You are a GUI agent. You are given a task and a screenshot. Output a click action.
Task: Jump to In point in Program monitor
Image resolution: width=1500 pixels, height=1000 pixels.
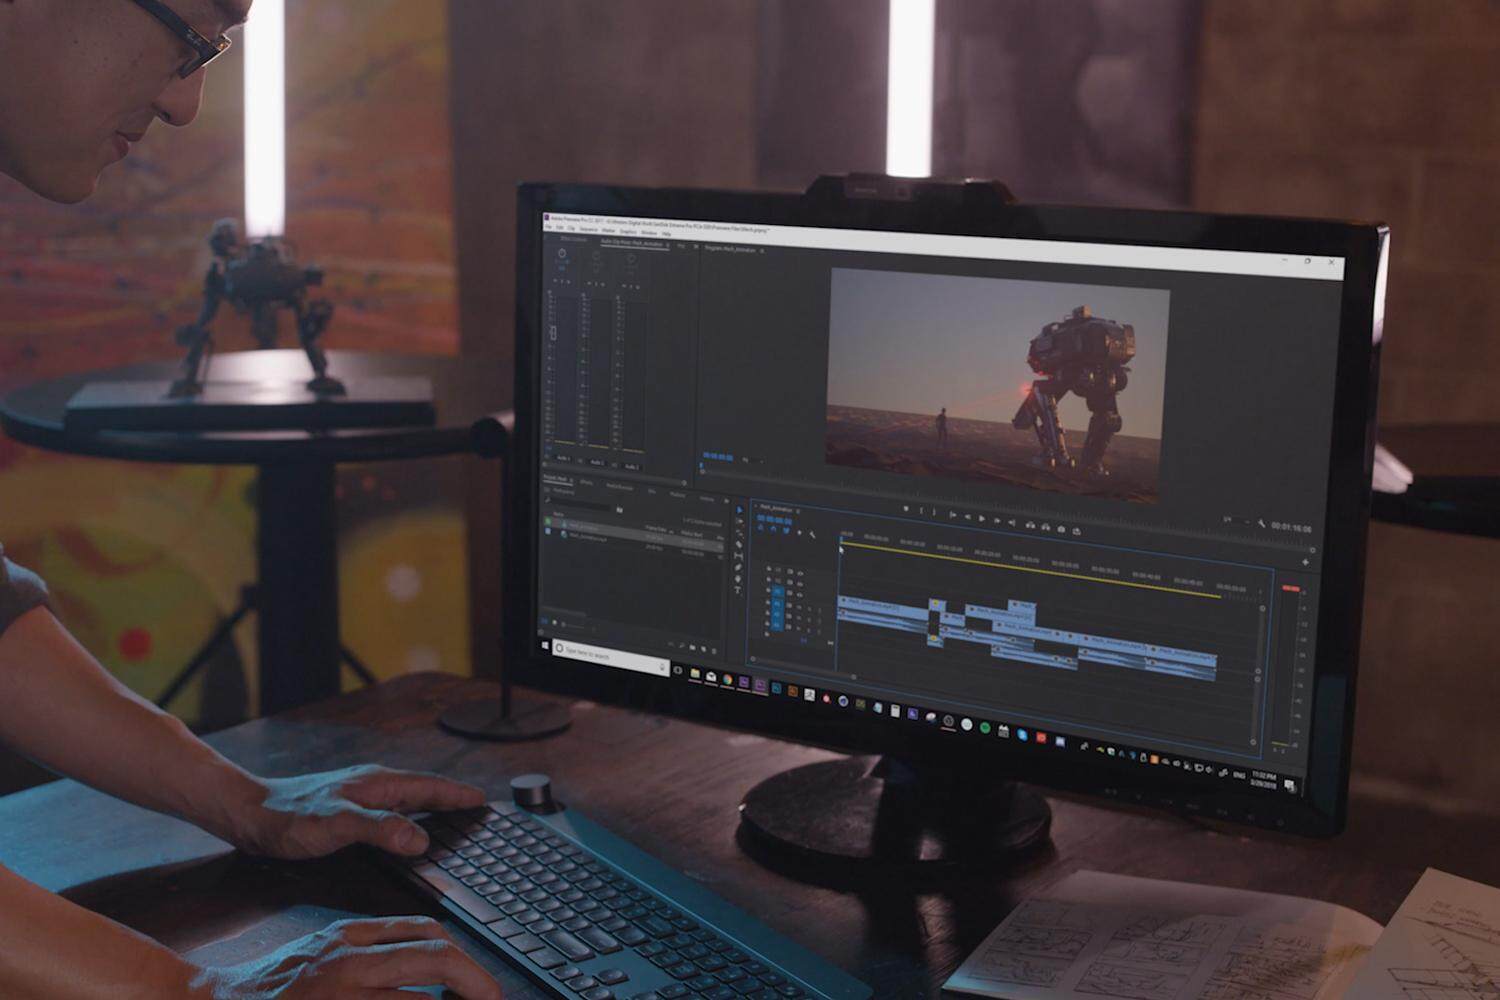(x=952, y=515)
